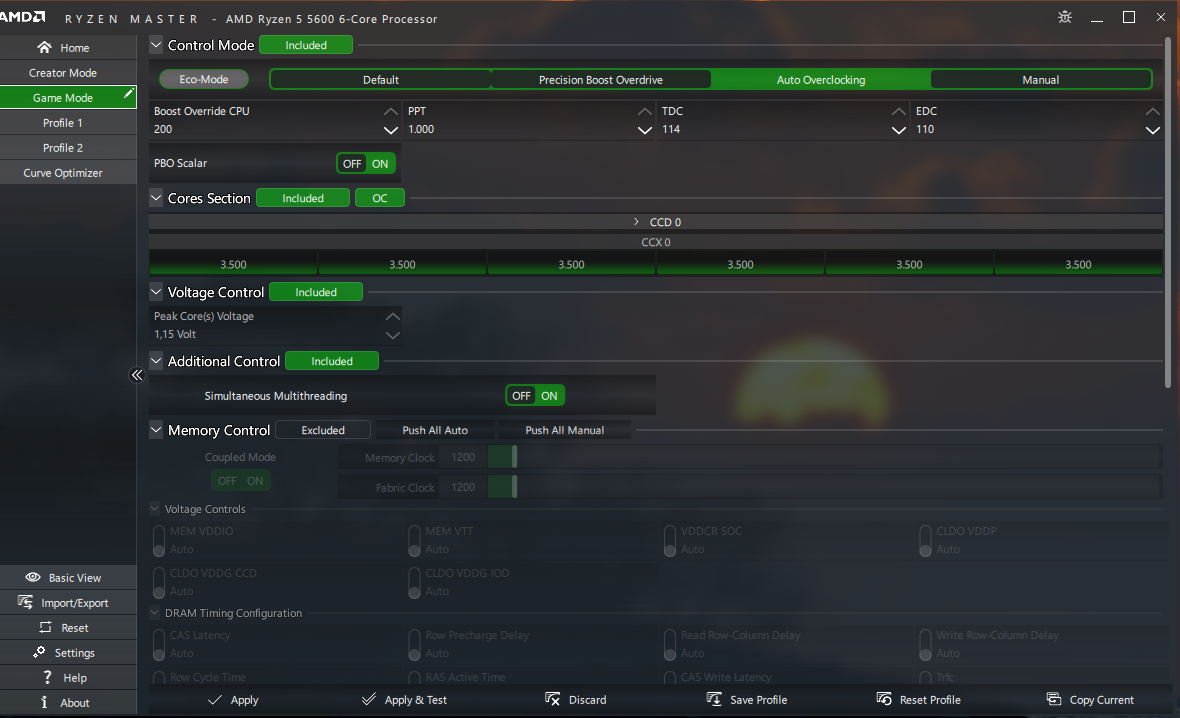Click the bug report icon in title bar

(x=1064, y=17)
